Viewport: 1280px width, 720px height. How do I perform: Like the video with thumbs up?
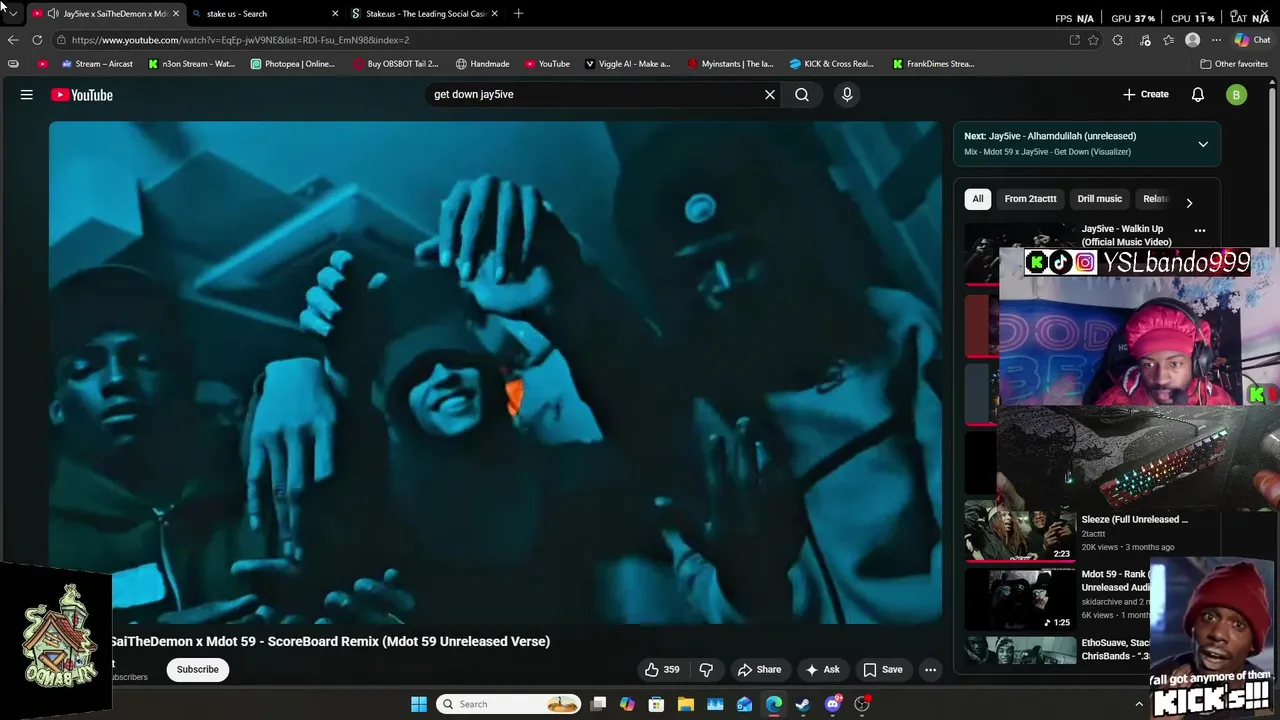[x=662, y=670]
